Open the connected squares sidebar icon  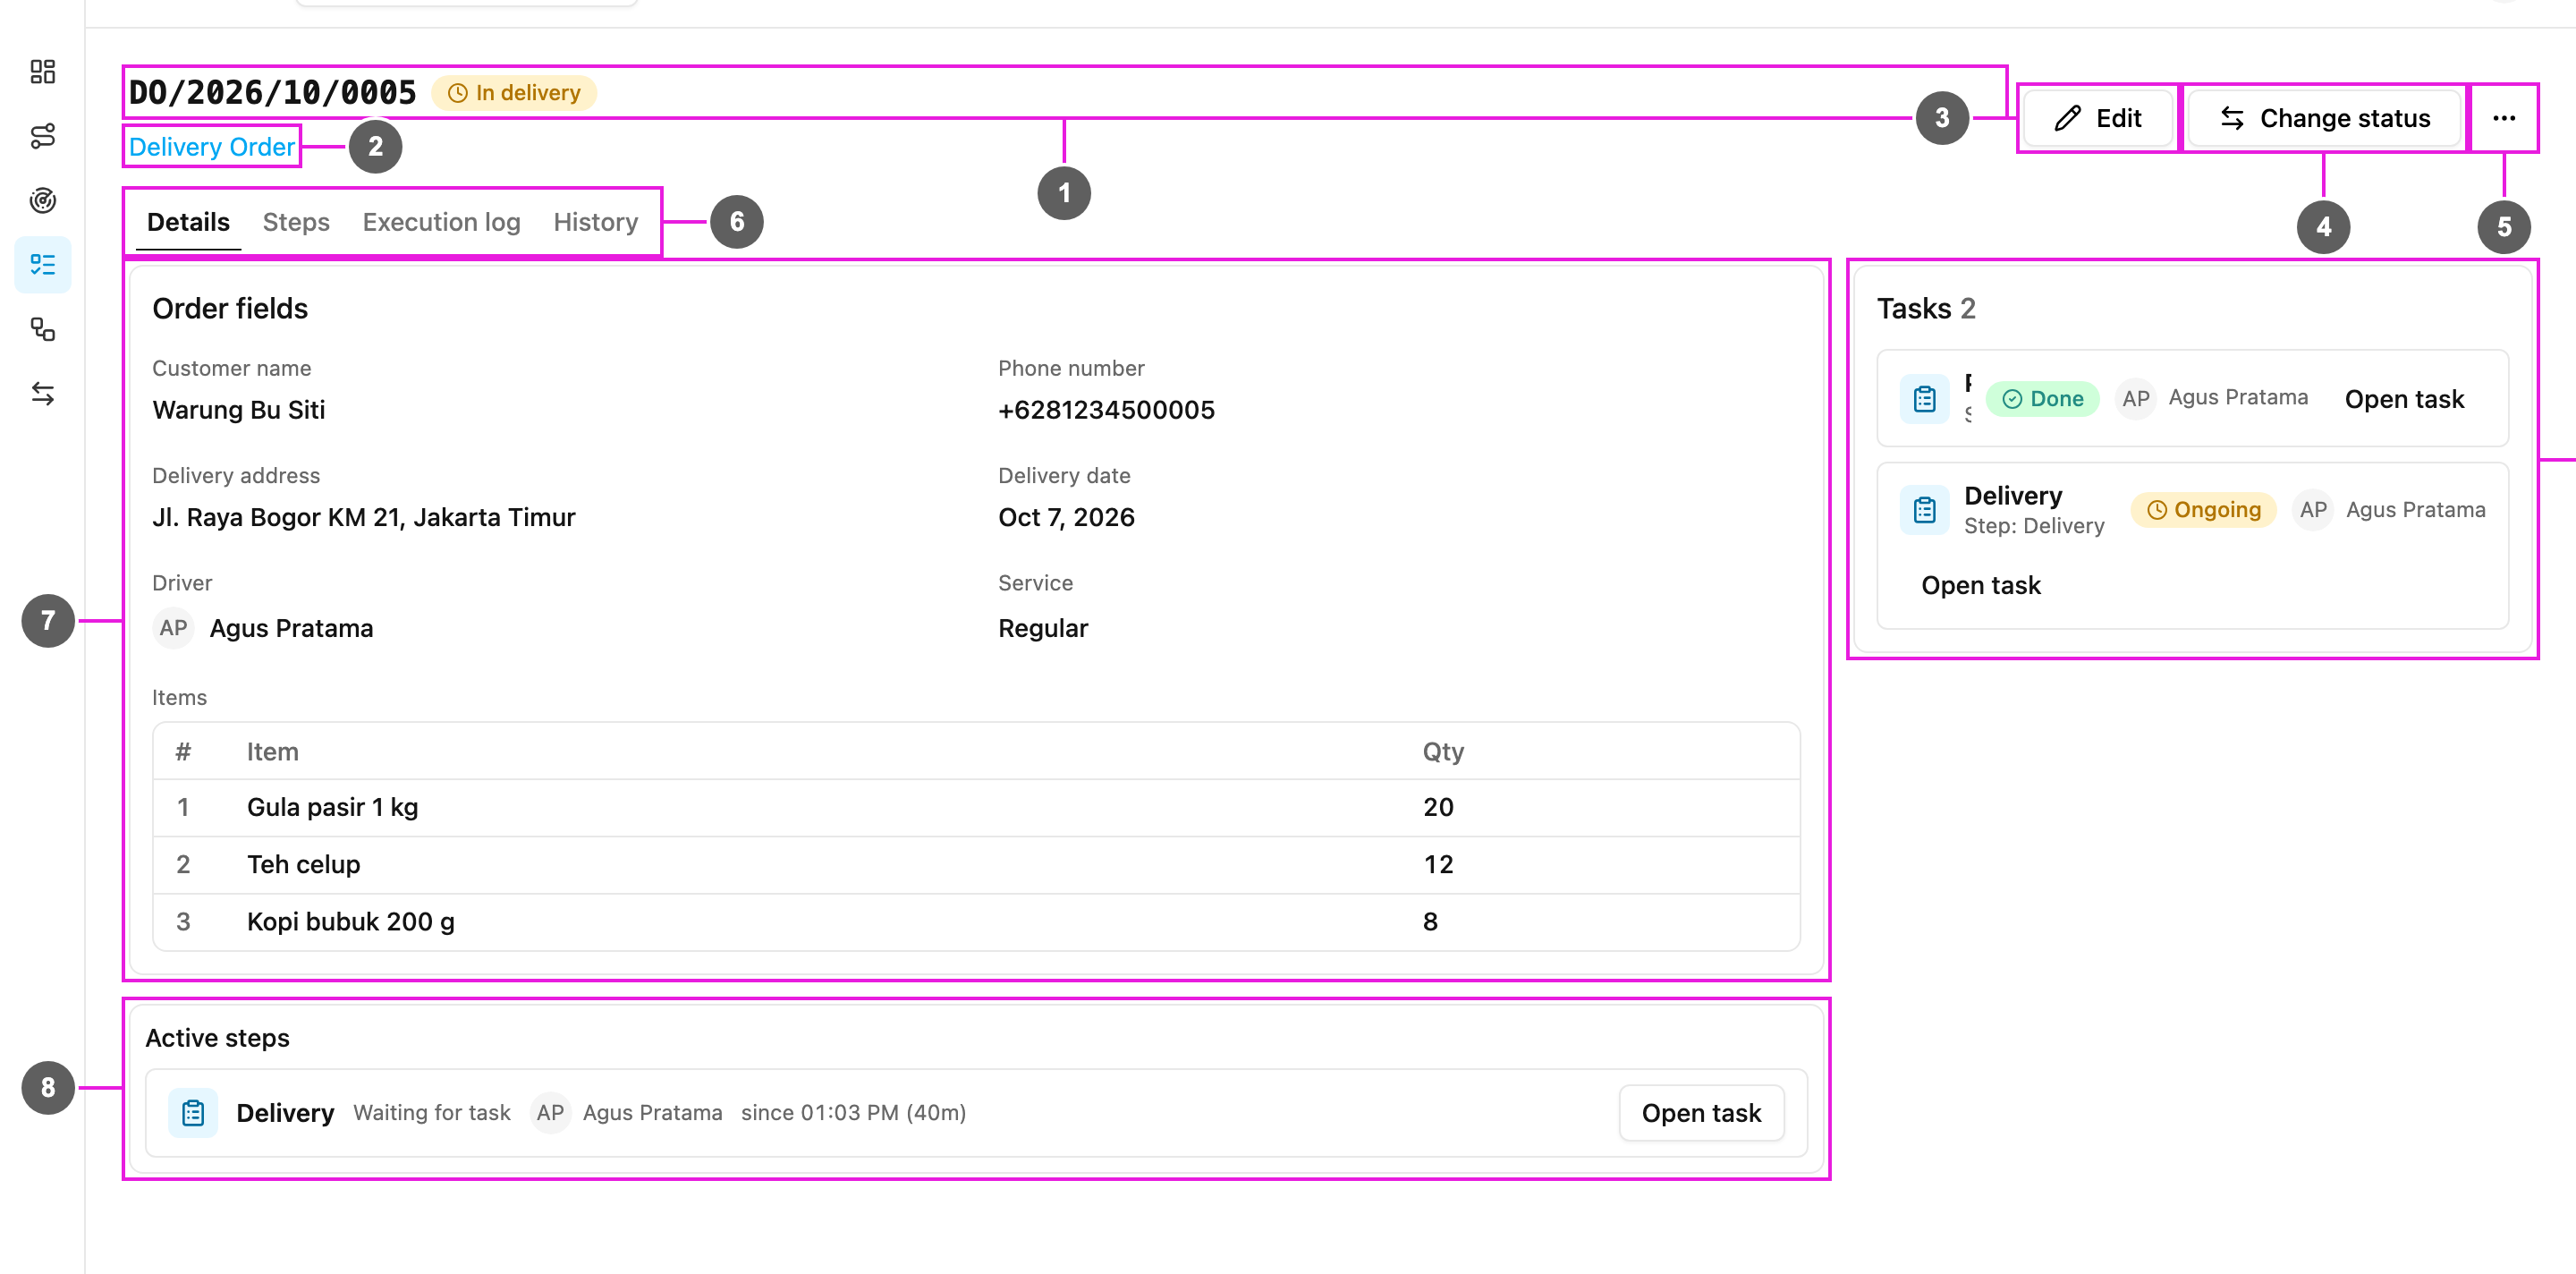click(x=42, y=329)
